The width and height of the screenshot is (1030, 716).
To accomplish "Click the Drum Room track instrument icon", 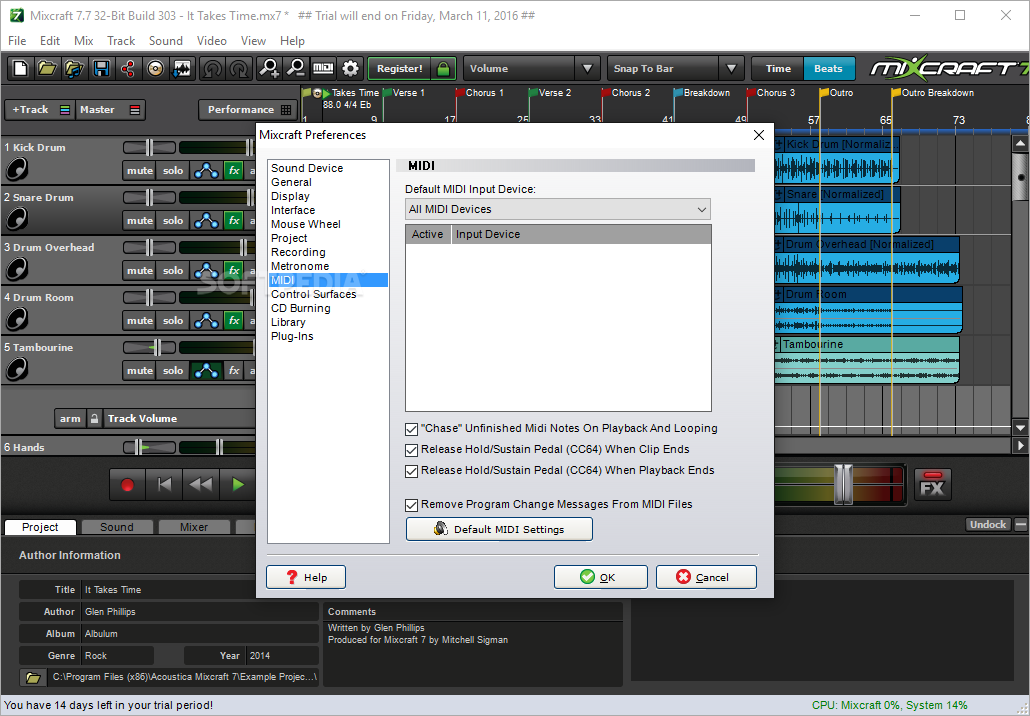I will pyautogui.click(x=16, y=319).
